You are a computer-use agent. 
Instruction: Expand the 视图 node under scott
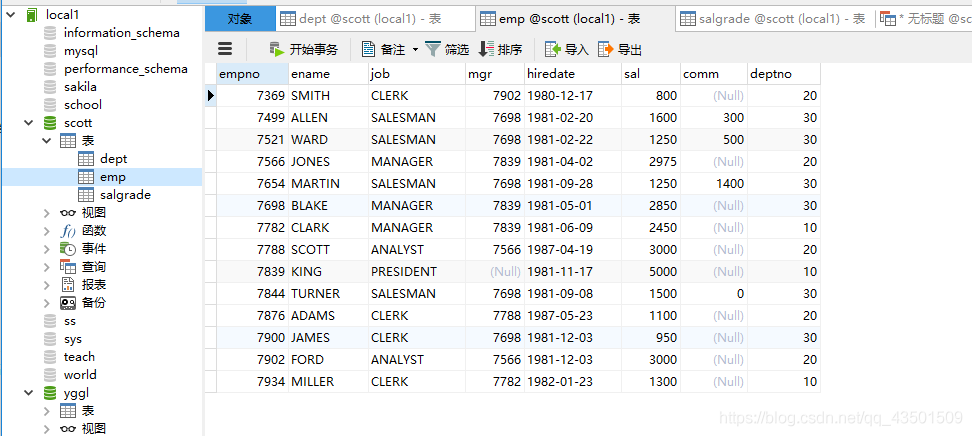tap(46, 213)
